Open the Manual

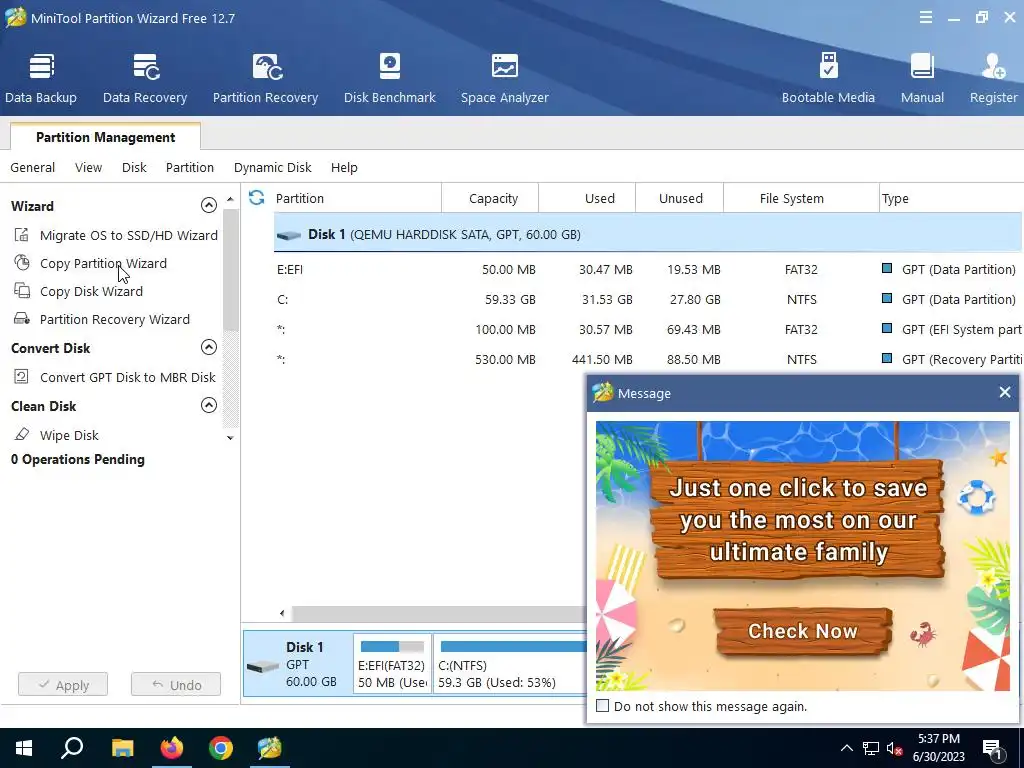pos(922,78)
